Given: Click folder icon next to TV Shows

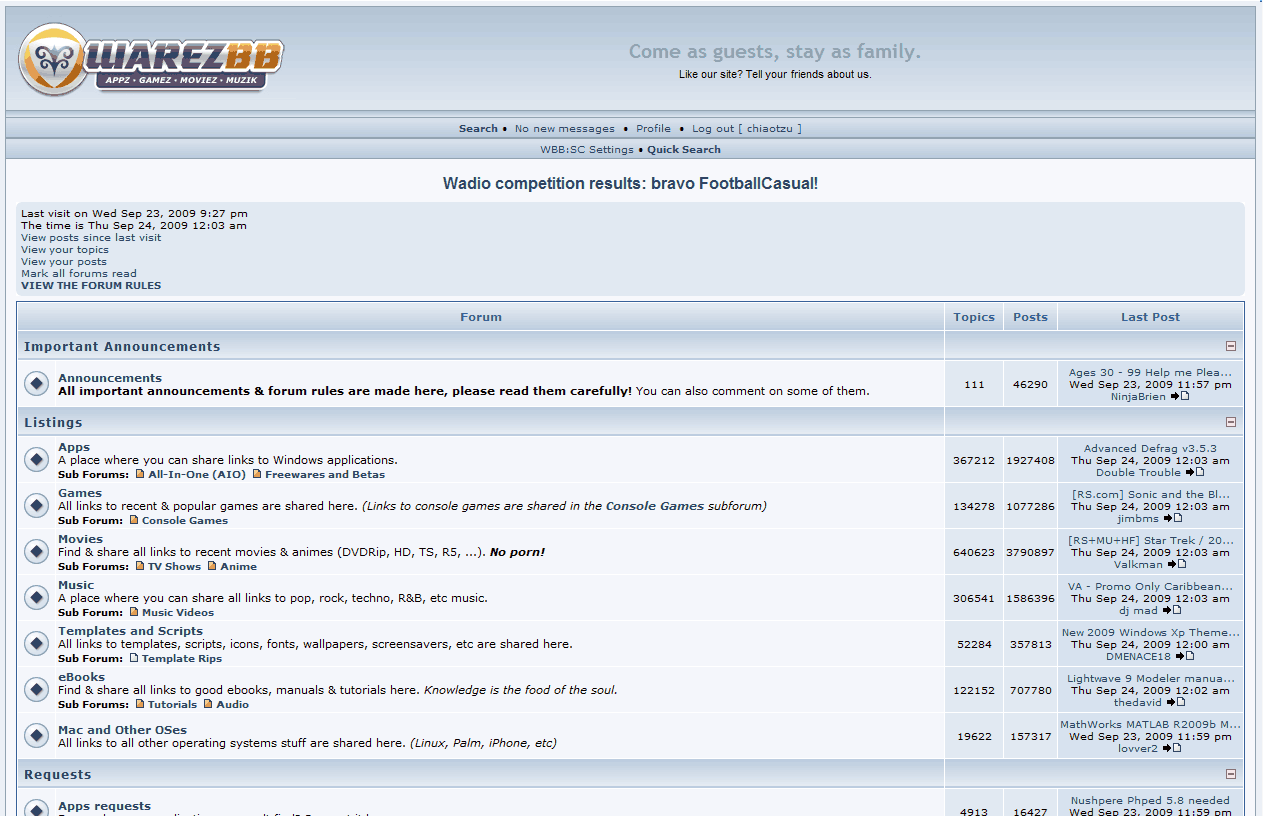Looking at the screenshot, I should (x=140, y=566).
